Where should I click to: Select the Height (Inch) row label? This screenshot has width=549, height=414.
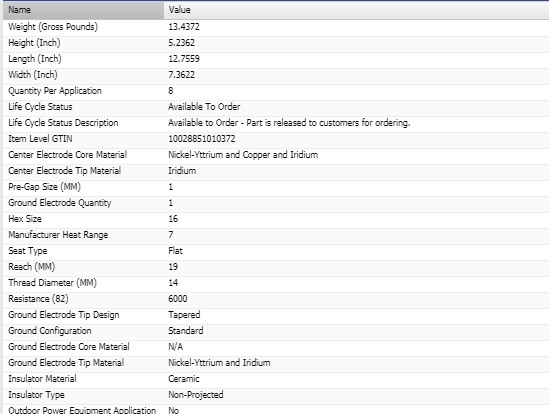34,43
